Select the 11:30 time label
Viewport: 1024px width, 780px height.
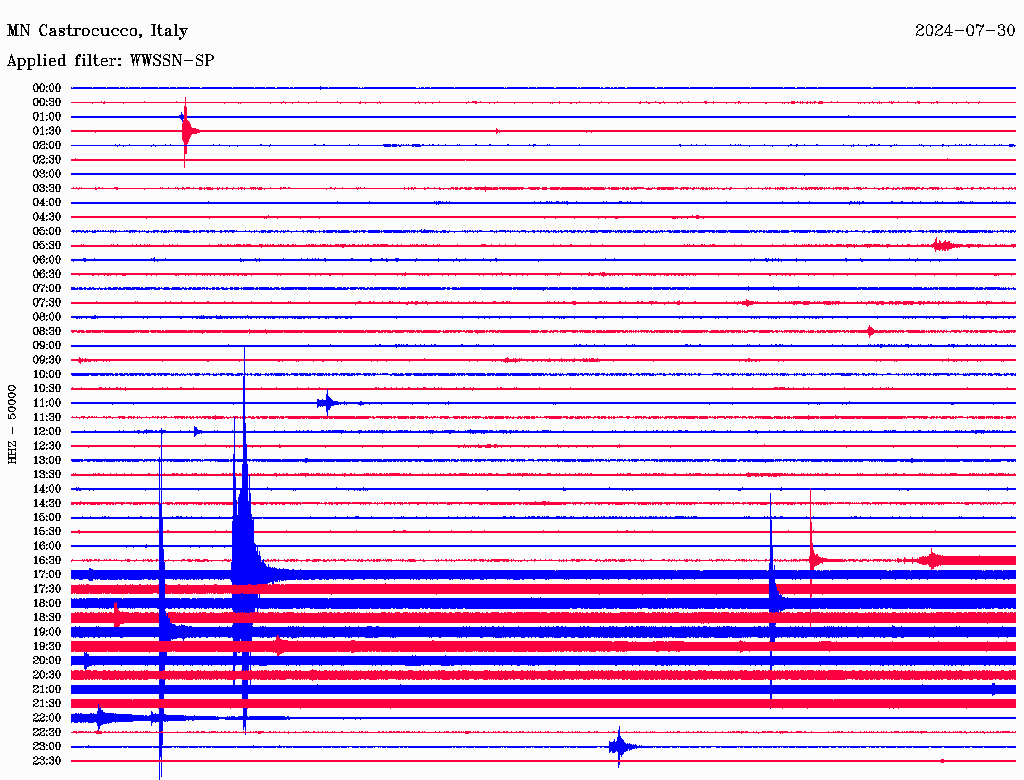tap(46, 417)
